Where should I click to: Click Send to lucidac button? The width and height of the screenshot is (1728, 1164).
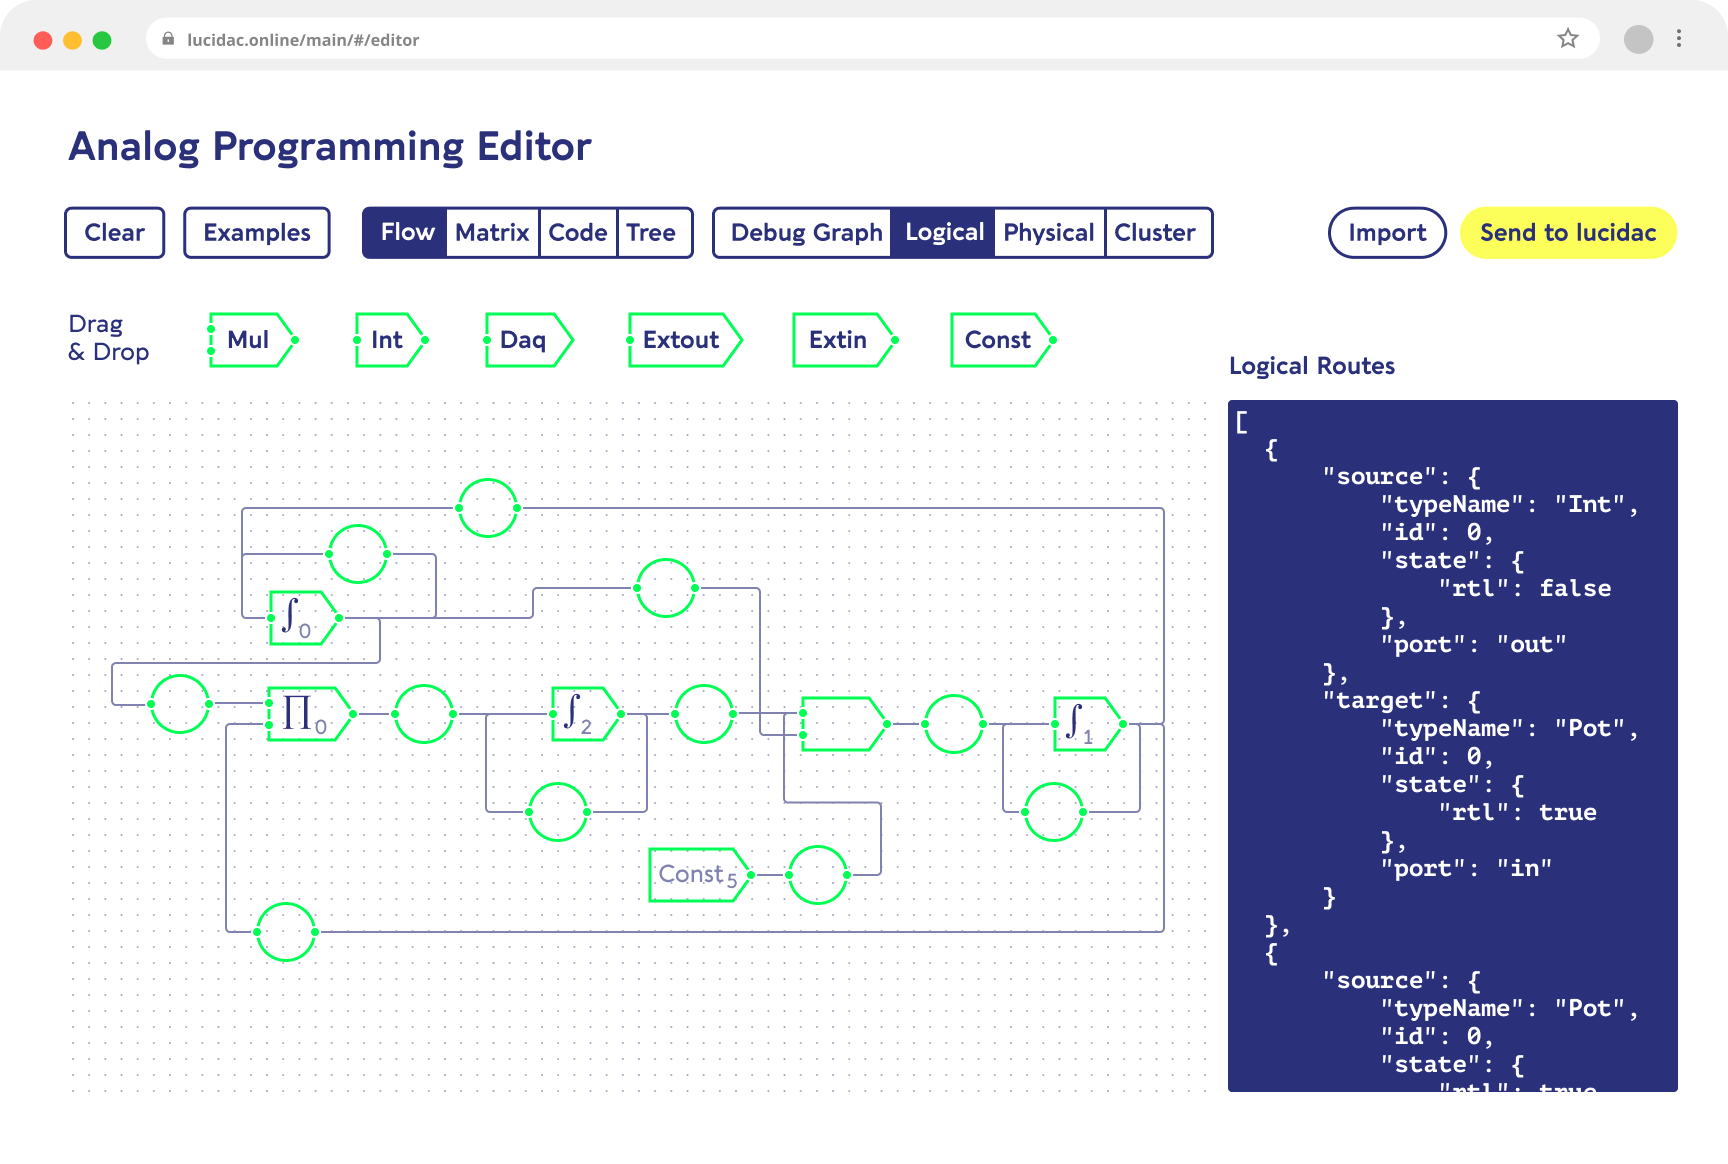click(x=1568, y=233)
